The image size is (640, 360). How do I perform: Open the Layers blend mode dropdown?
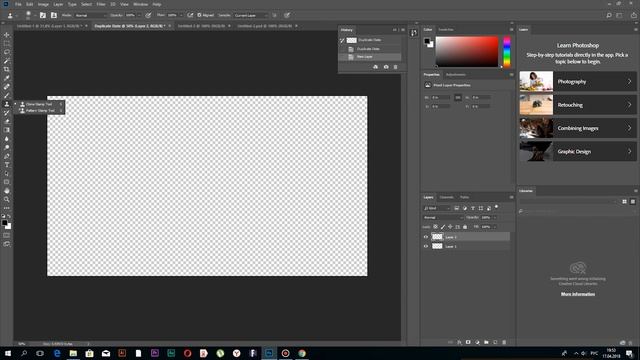tap(443, 218)
